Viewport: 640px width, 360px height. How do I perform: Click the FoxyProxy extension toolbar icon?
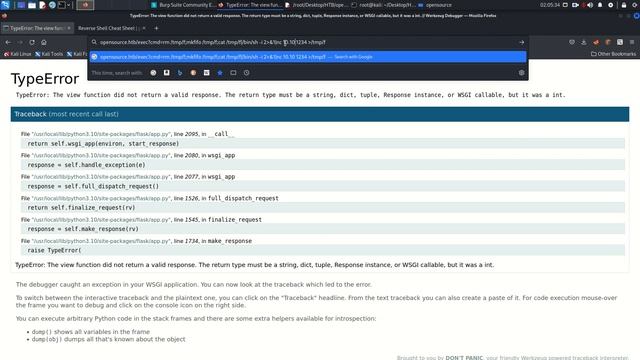pos(596,42)
